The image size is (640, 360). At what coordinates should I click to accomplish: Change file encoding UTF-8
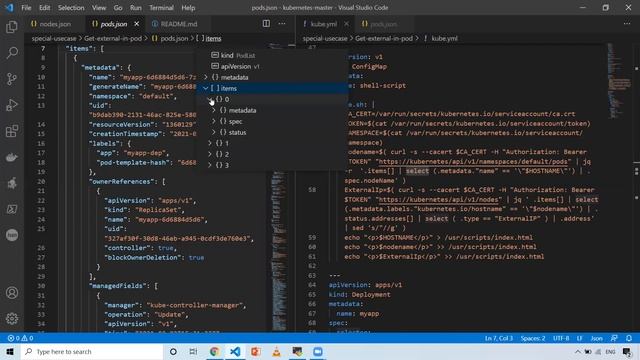click(561, 338)
